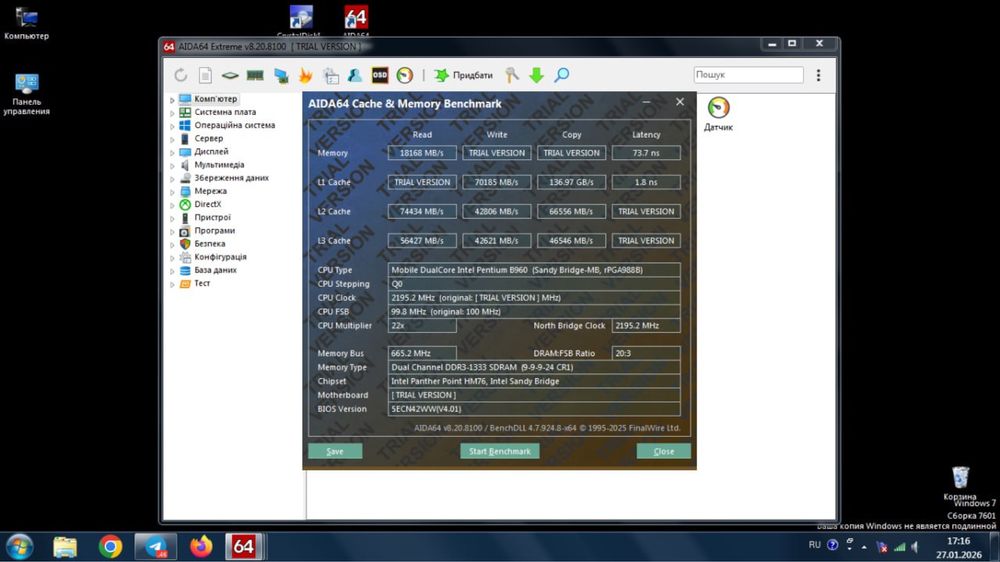Select Програми in the tree
This screenshot has height=562, width=1000.
[214, 230]
